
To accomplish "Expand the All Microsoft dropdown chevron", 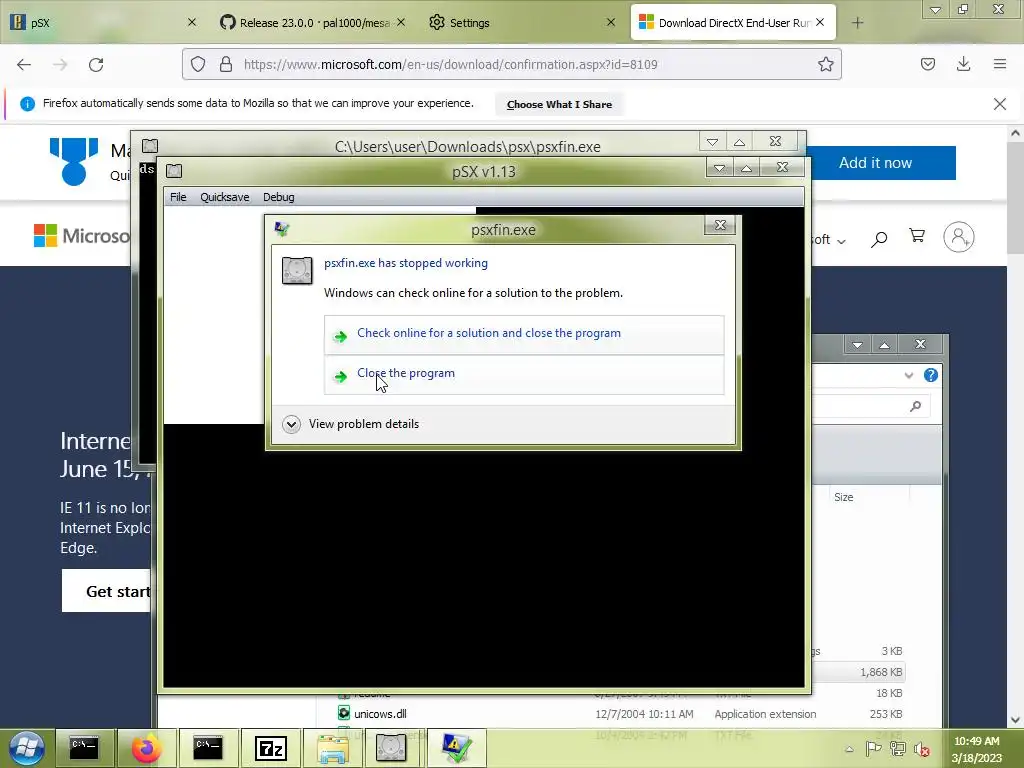I will pos(841,242).
